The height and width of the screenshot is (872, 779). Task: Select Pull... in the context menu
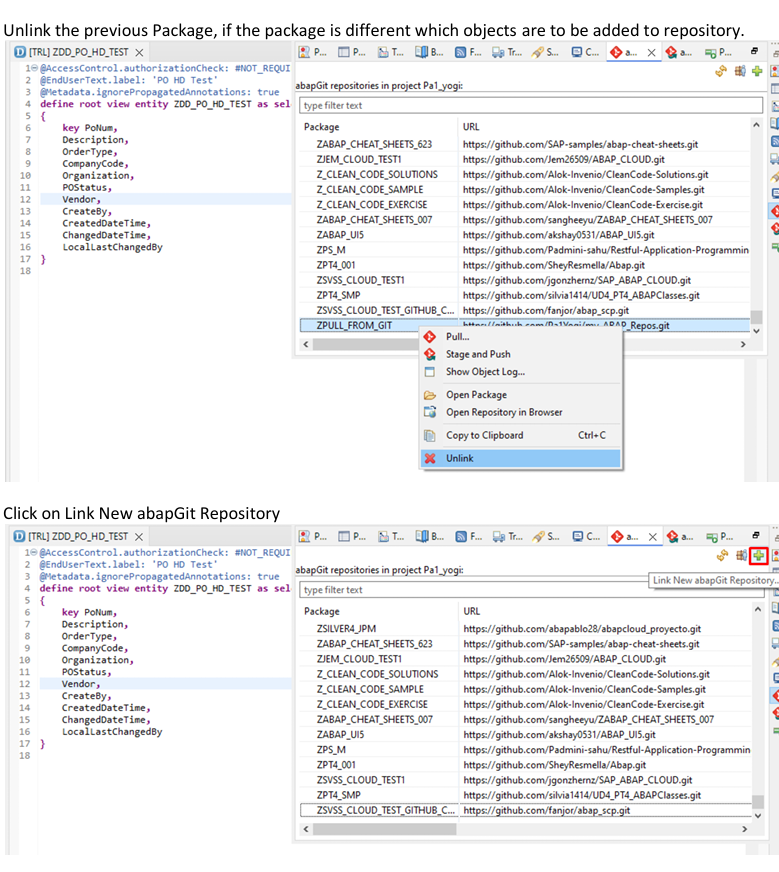click(x=520, y=336)
